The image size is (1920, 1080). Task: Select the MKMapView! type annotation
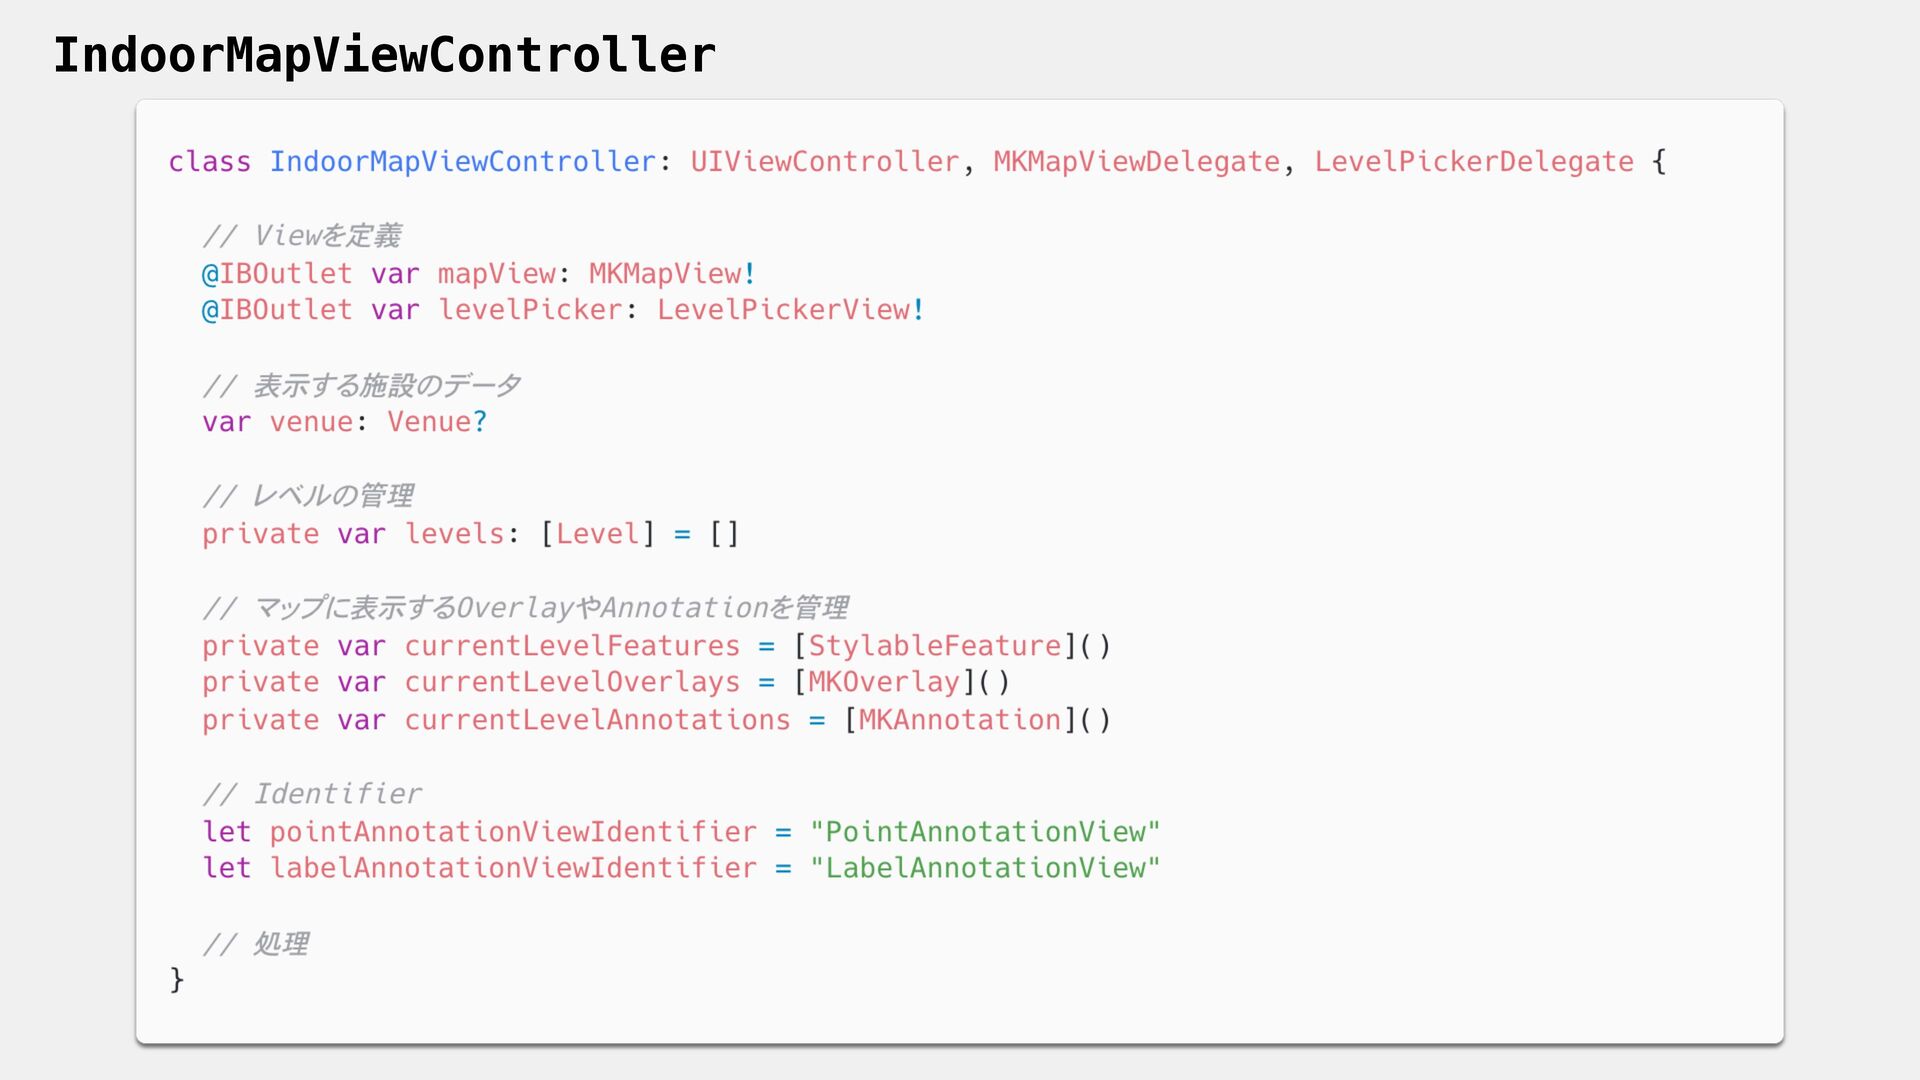tap(673, 273)
